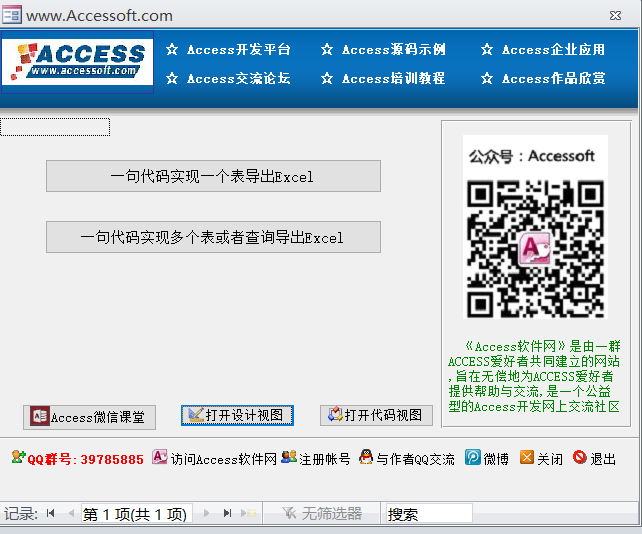Click 一句代码实现多个表或者查询导出Excel button

213,237
